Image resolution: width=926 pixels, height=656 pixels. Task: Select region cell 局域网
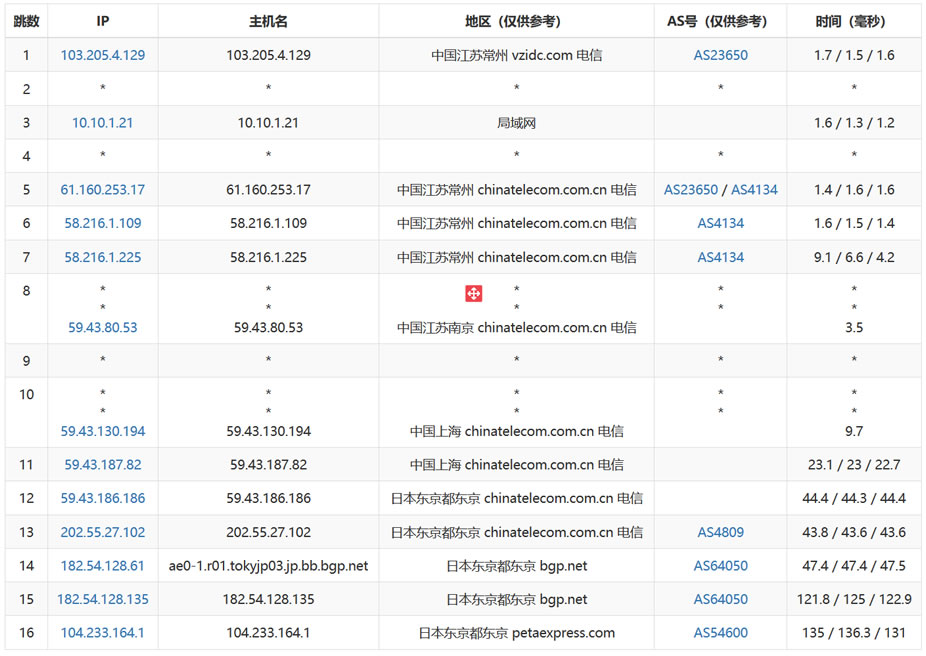pos(516,123)
